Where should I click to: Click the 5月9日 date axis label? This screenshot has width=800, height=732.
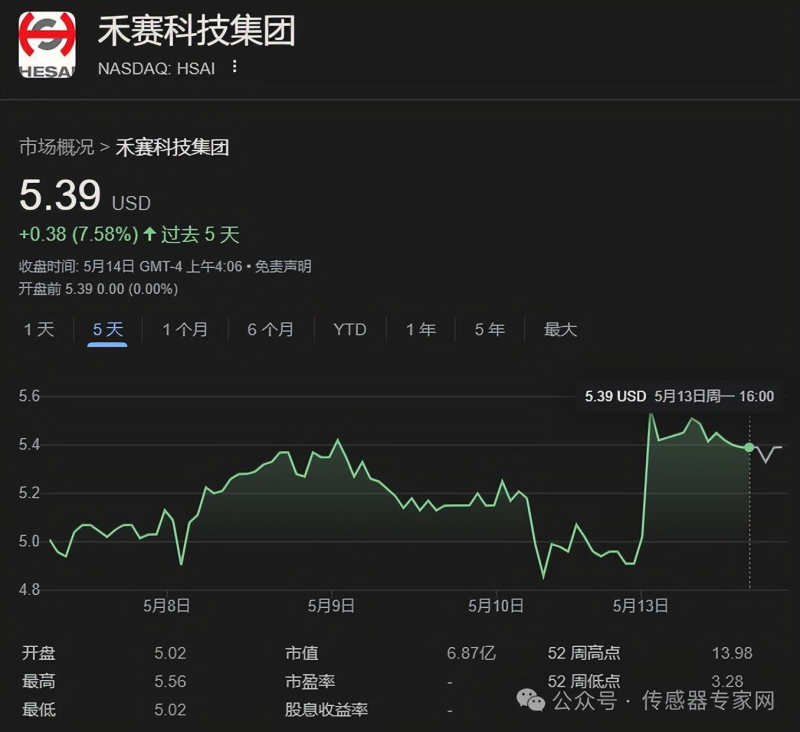331,605
